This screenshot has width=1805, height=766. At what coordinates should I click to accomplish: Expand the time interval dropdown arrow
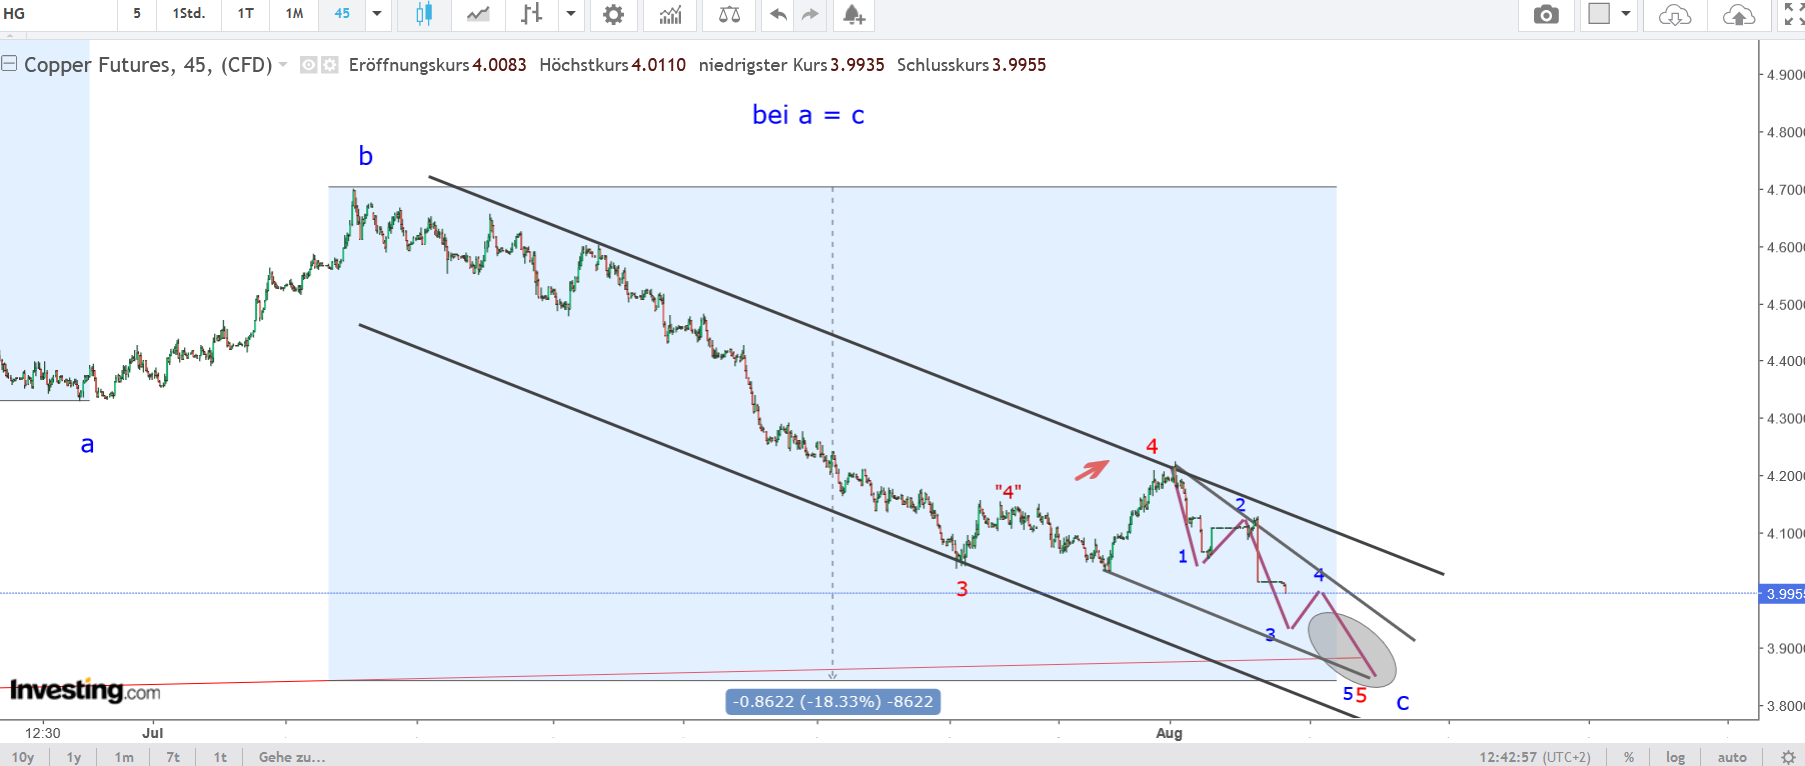377,14
